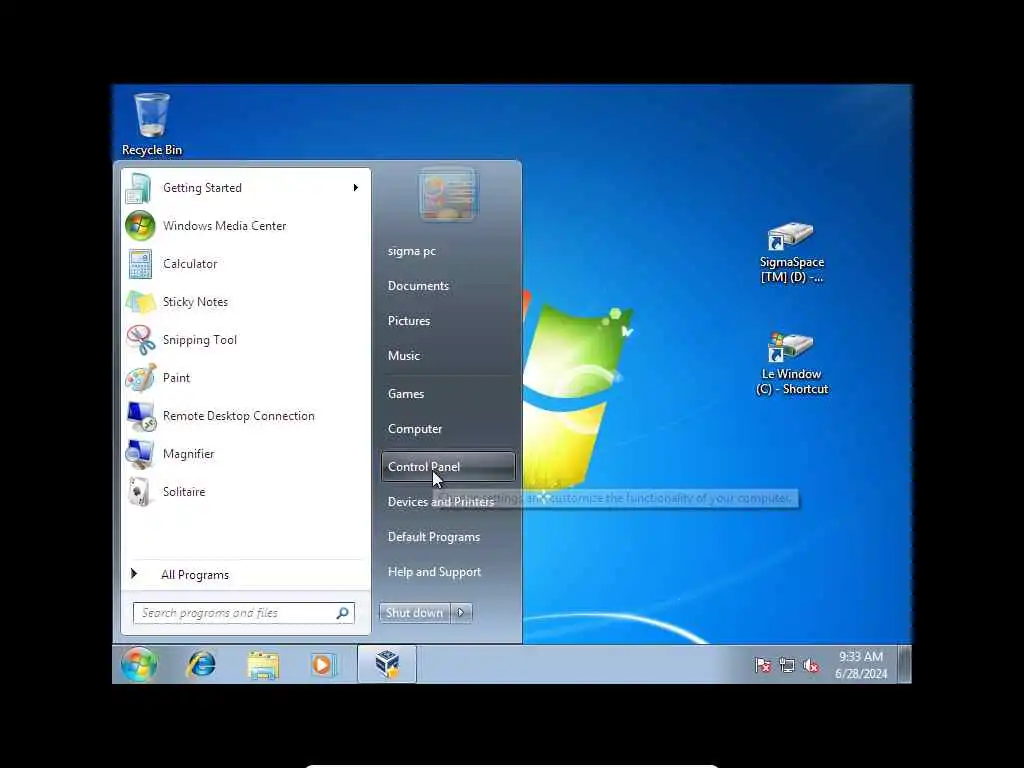The width and height of the screenshot is (1024, 768).
Task: Open Computer from Start menu
Action: click(415, 429)
